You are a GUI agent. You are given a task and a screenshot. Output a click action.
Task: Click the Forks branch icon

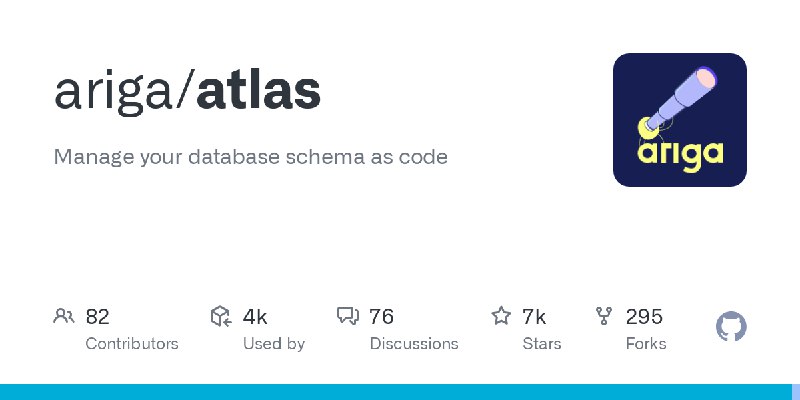[604, 316]
